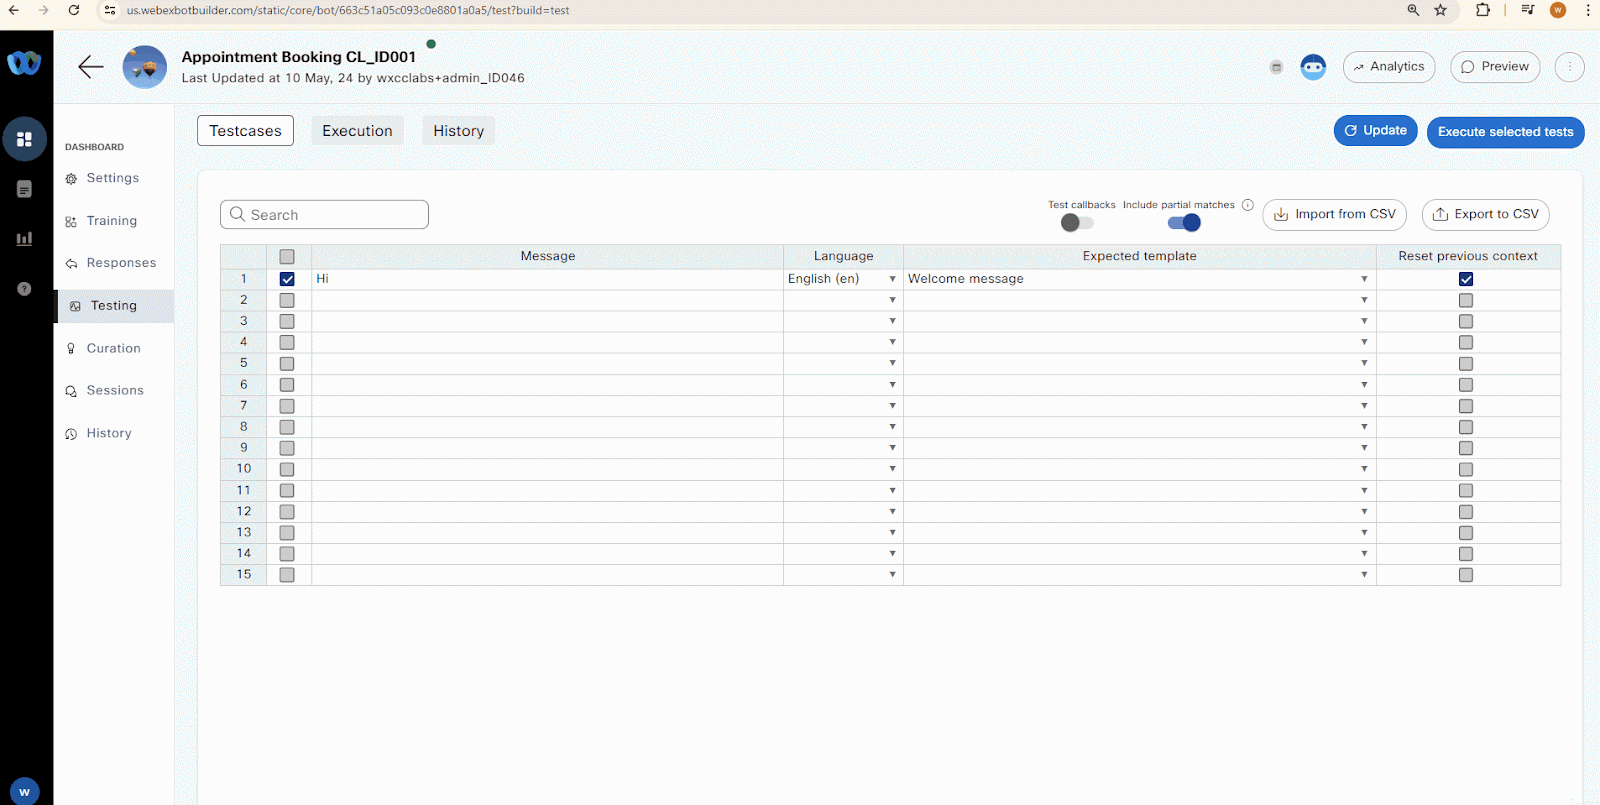1600x805 pixels.
Task: Click the back arrow icon
Action: tap(91, 67)
